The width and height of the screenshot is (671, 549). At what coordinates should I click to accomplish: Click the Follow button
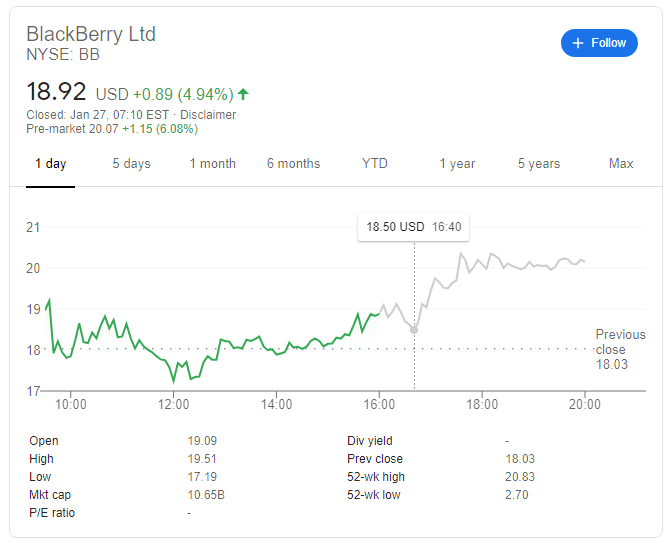(599, 43)
